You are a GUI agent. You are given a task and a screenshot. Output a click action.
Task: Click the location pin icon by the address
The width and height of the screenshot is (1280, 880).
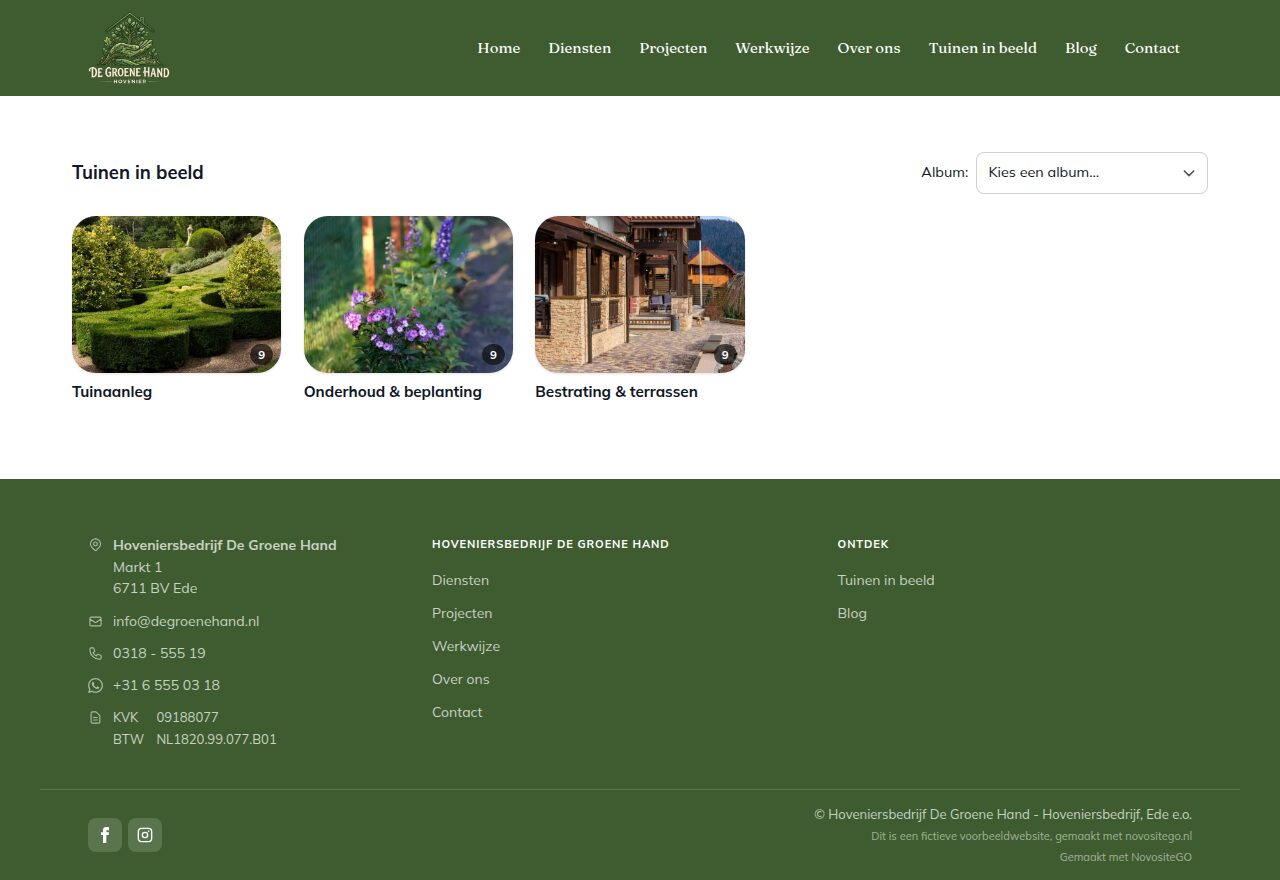(96, 545)
